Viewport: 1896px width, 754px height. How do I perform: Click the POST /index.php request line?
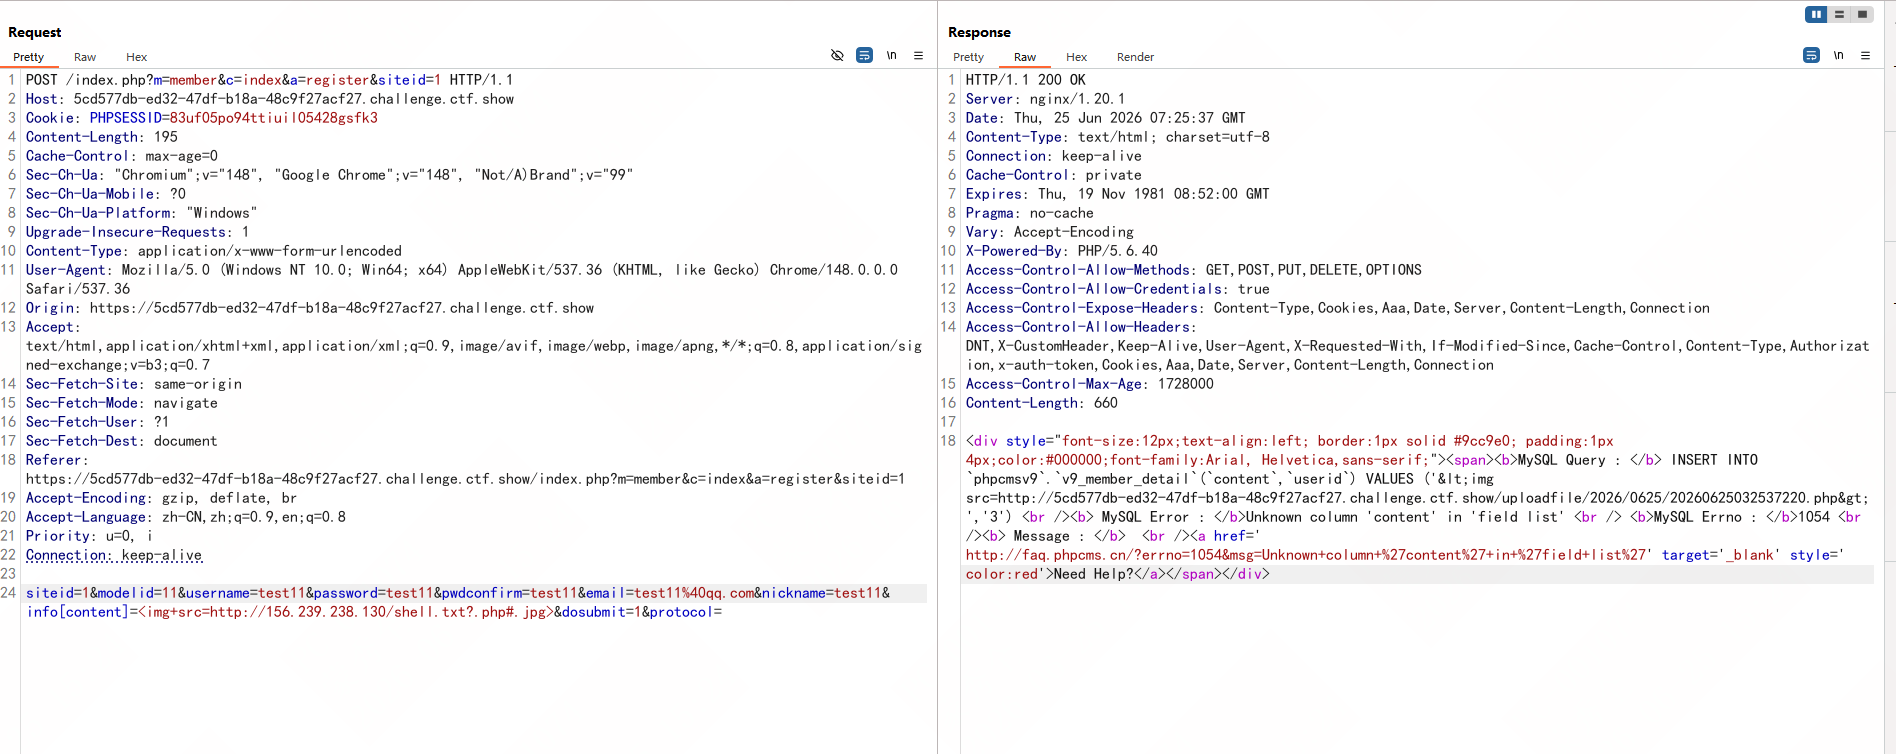[269, 80]
